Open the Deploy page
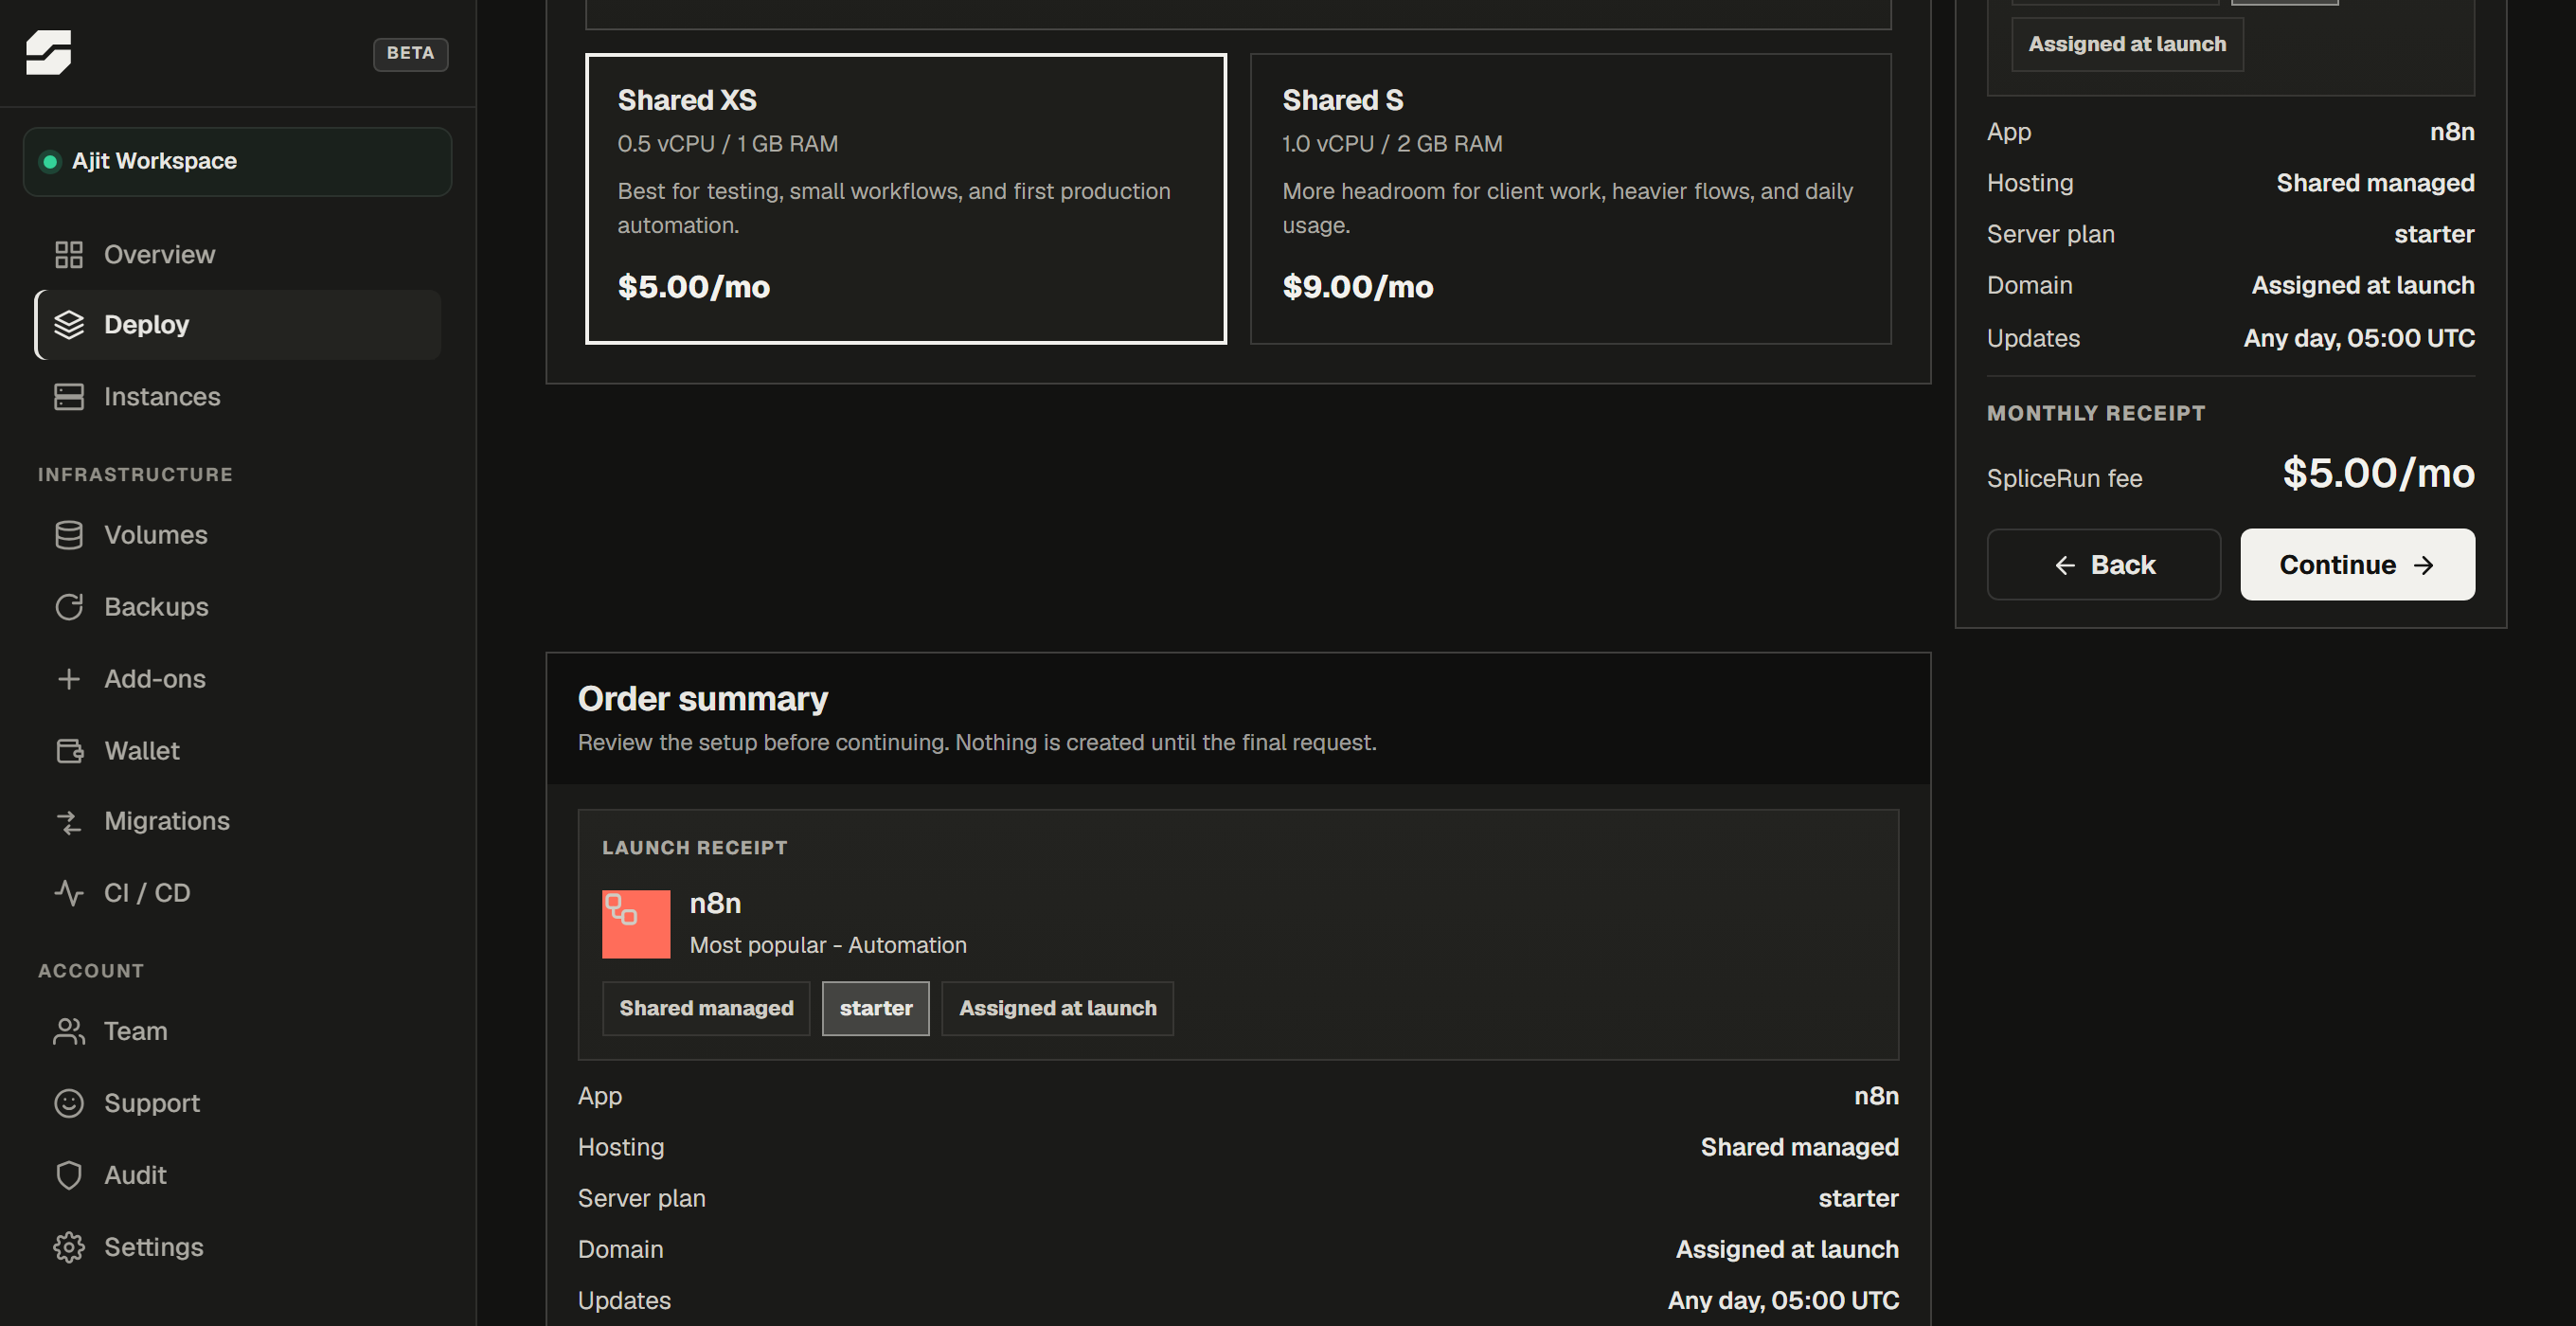 (237, 324)
